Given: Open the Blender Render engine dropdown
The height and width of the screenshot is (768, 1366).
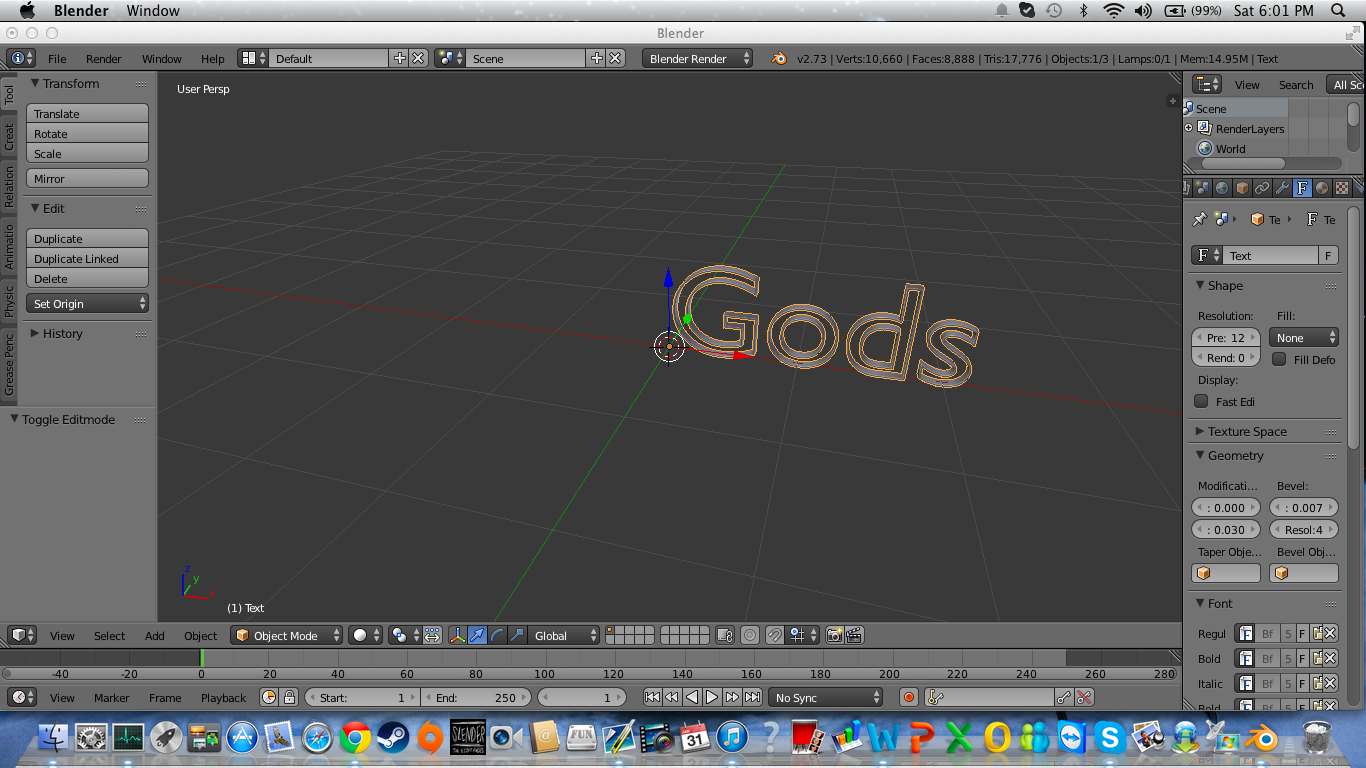Looking at the screenshot, I should (x=697, y=58).
